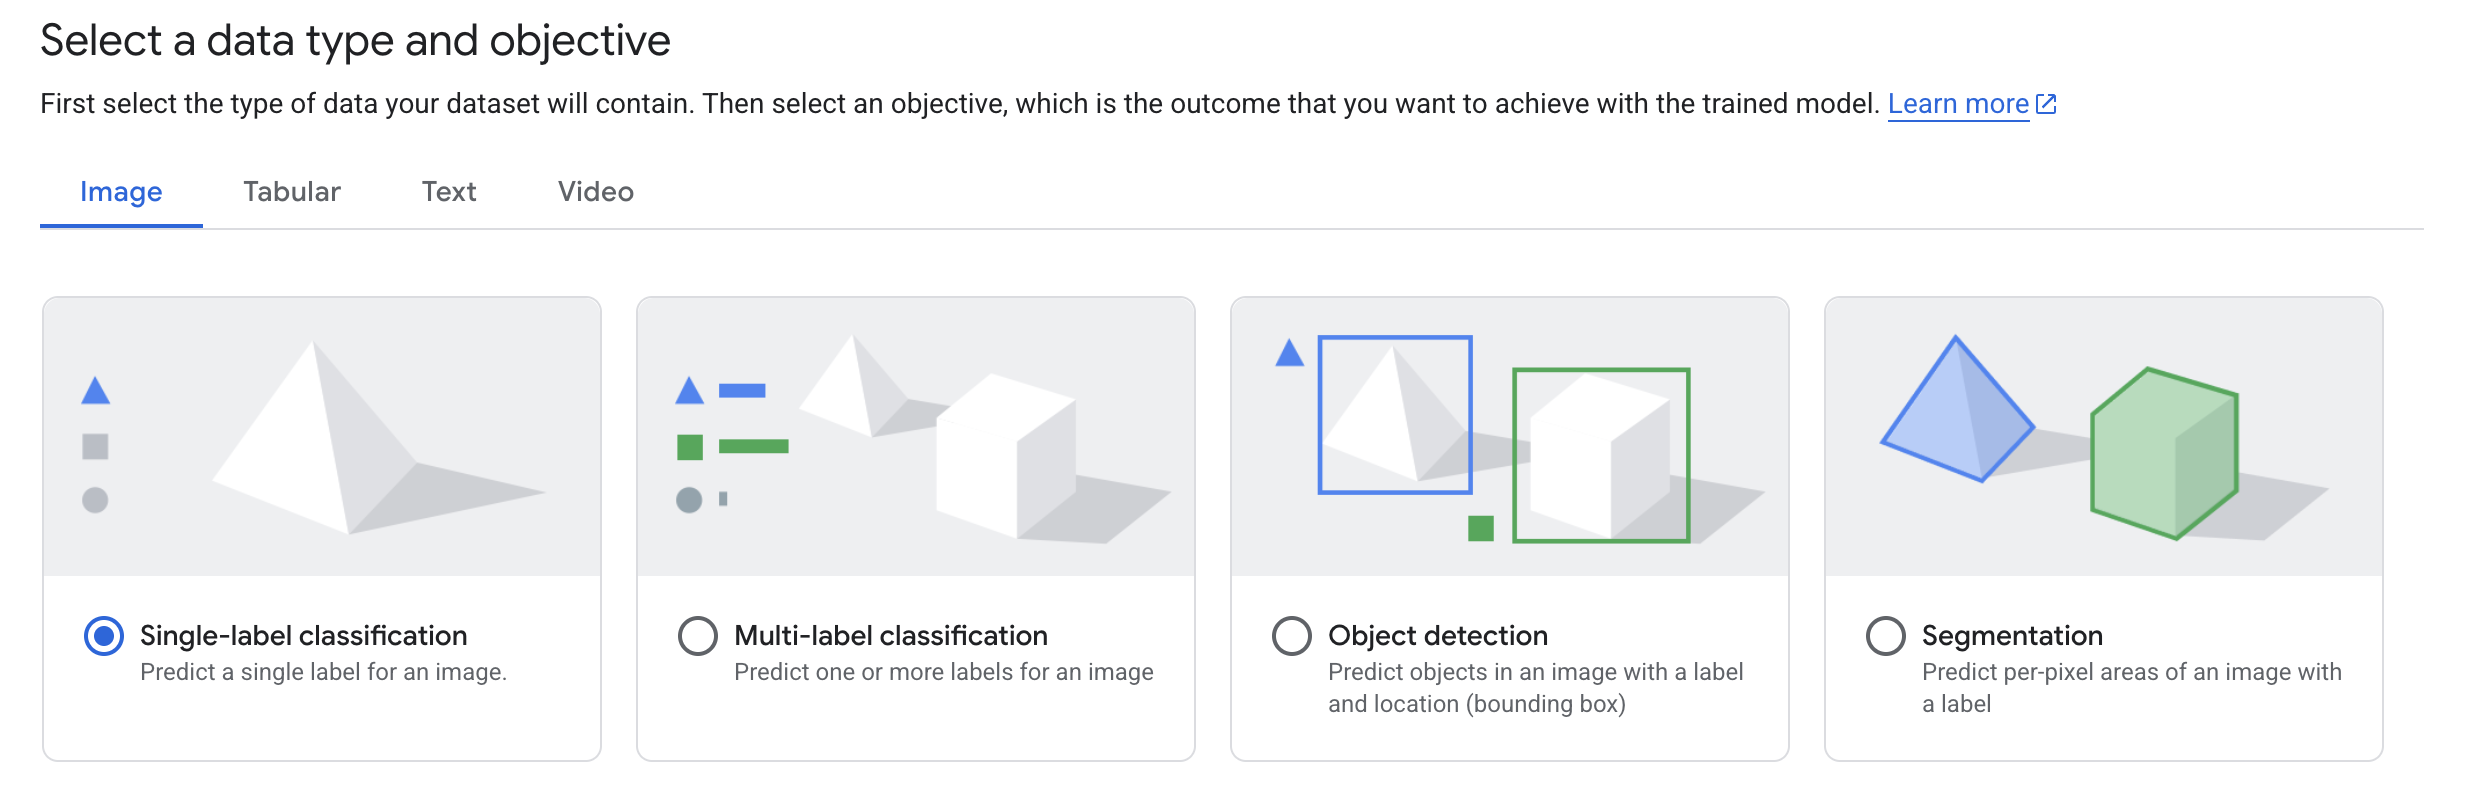Click the Multi-label classification illustration

915,435
